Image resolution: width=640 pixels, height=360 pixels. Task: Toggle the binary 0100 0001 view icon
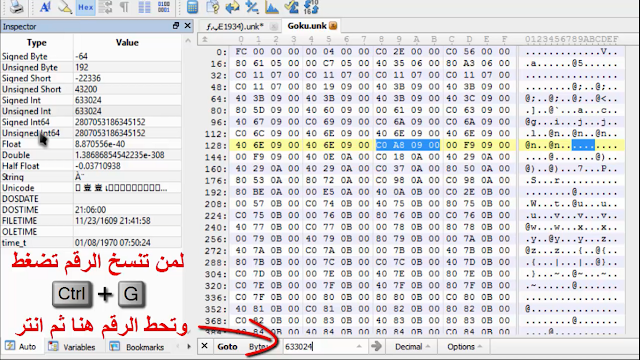pos(164,7)
